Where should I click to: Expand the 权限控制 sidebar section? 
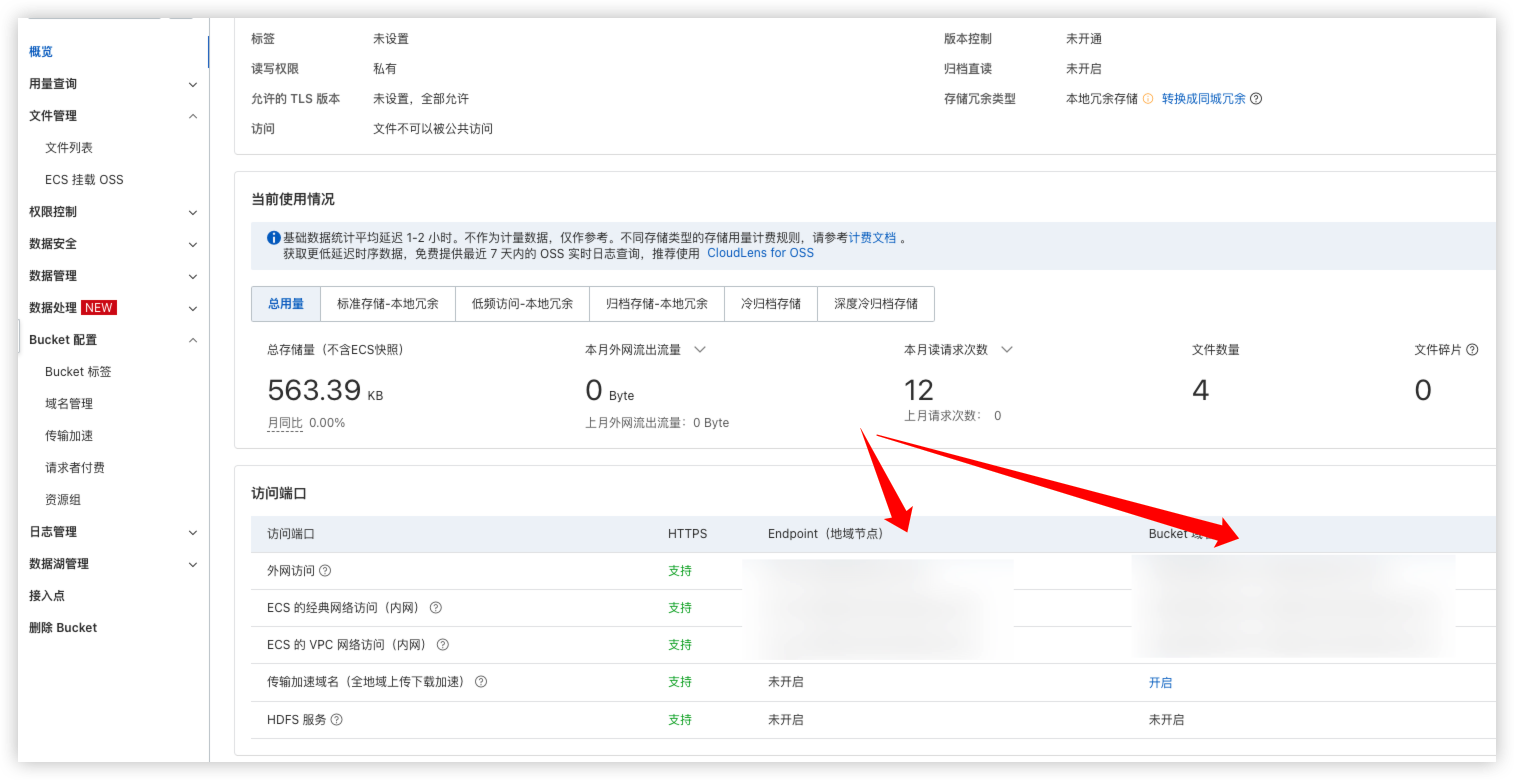coord(113,212)
